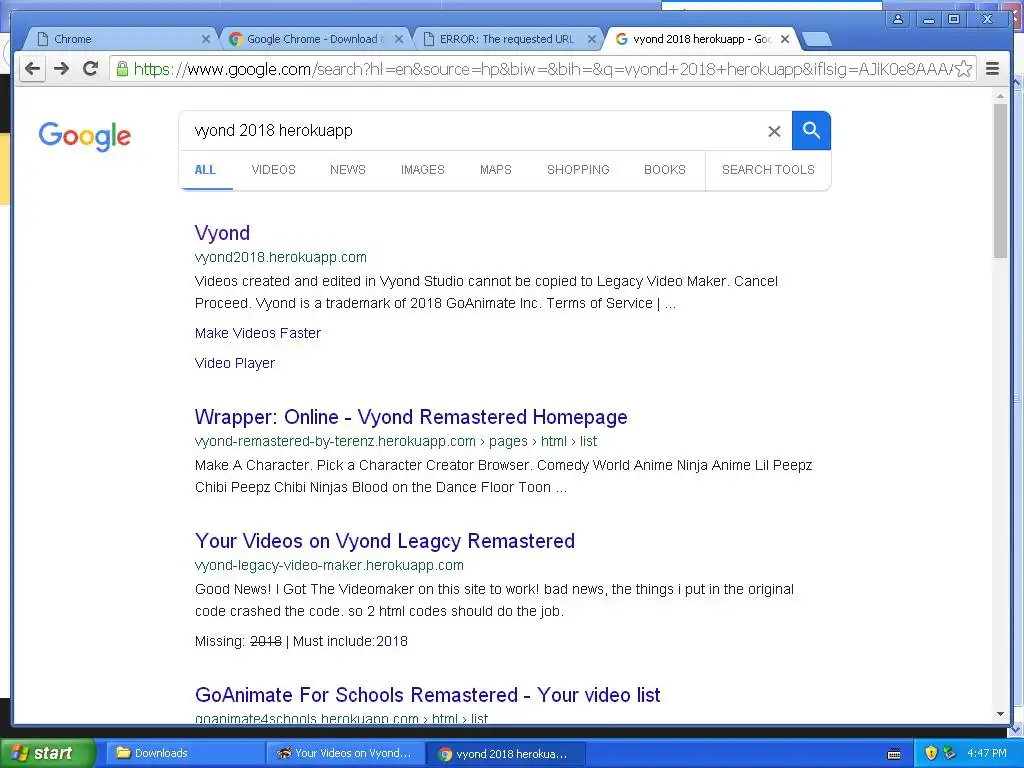This screenshot has width=1024, height=768.
Task: Click the Google logo
Action: click(84, 136)
